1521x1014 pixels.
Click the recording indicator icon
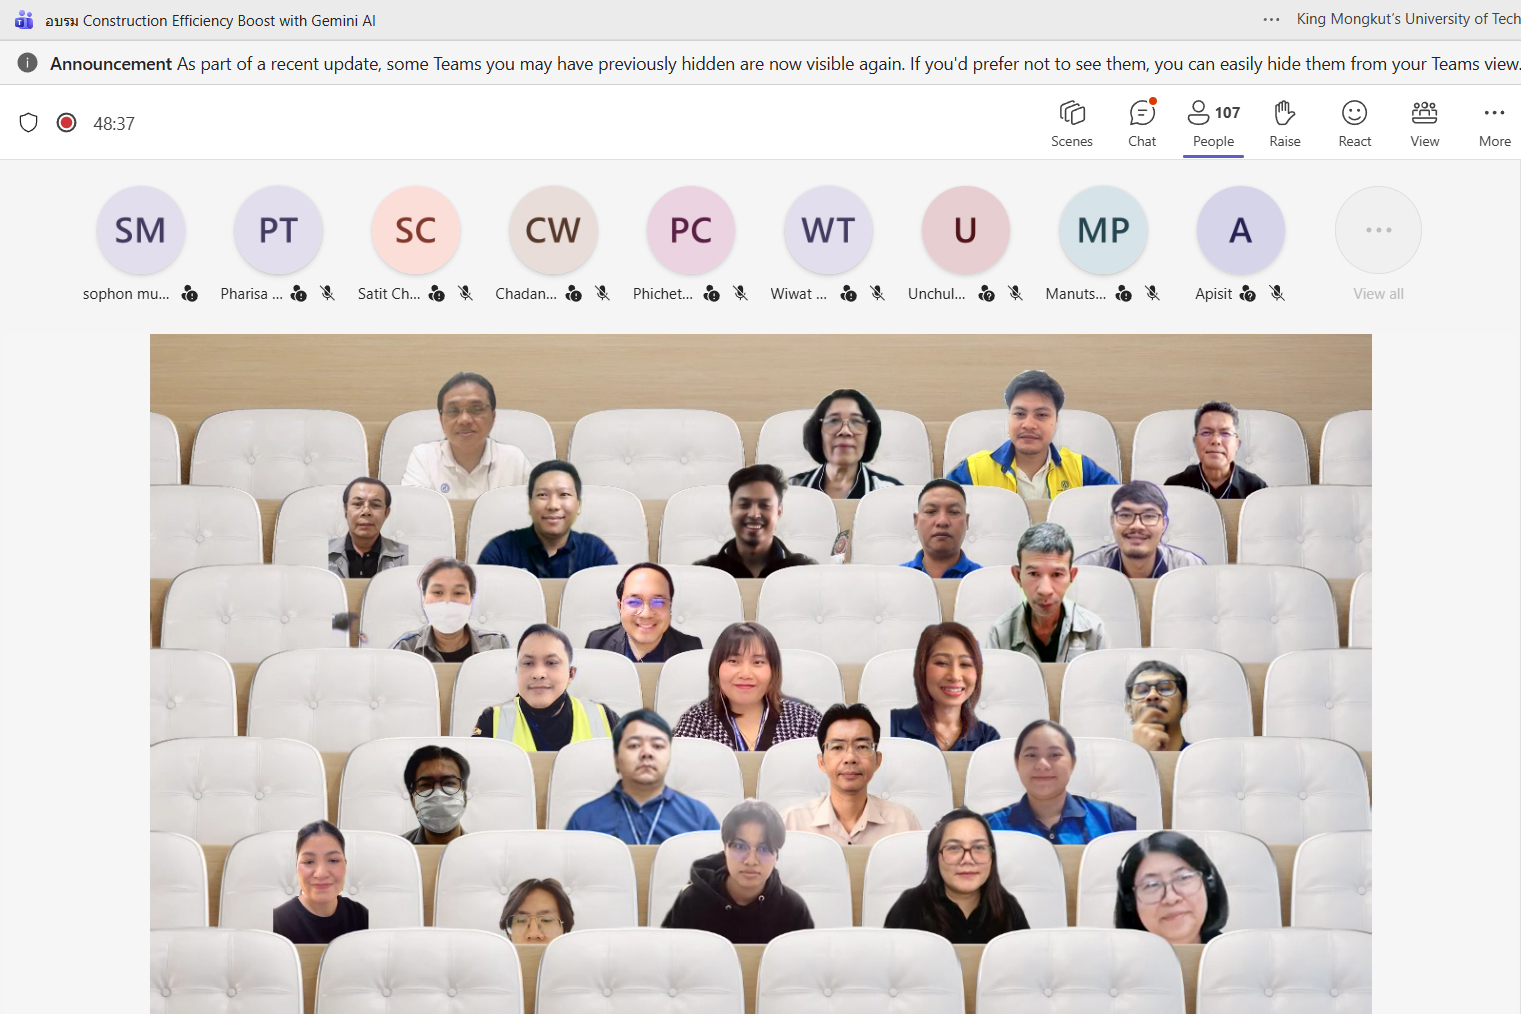click(x=67, y=123)
